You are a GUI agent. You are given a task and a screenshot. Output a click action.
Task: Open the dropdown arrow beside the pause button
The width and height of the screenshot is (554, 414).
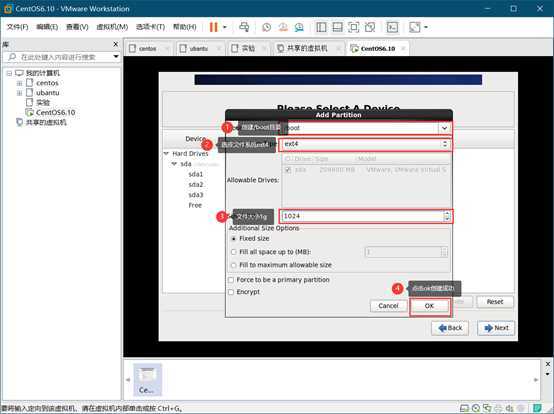coord(225,27)
